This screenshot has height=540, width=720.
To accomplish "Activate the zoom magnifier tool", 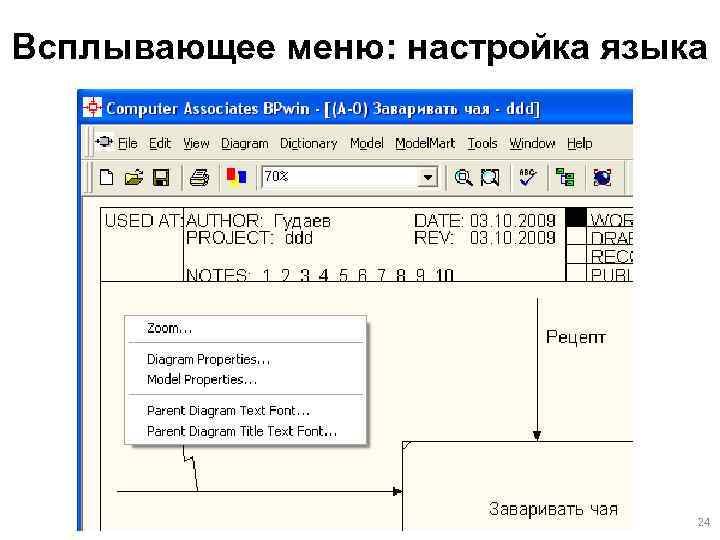I will point(463,177).
